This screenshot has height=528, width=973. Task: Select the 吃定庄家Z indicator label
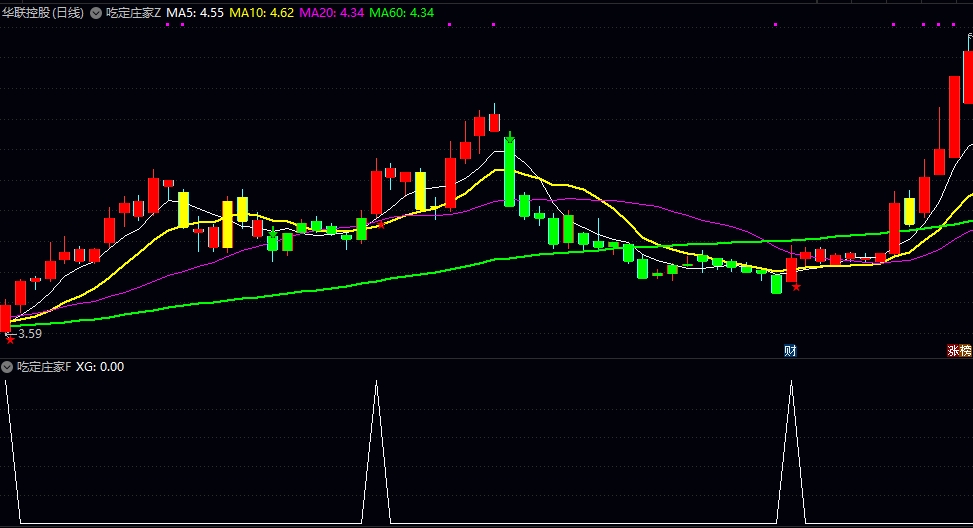(133, 12)
